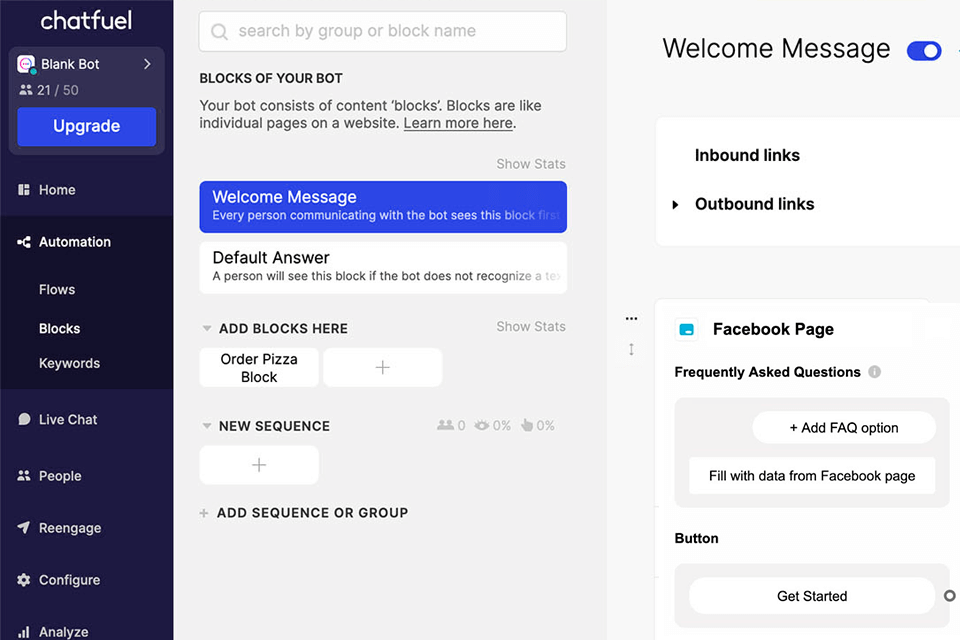Expand the Outbound links section
Image resolution: width=960 pixels, height=640 pixels.
pos(675,205)
